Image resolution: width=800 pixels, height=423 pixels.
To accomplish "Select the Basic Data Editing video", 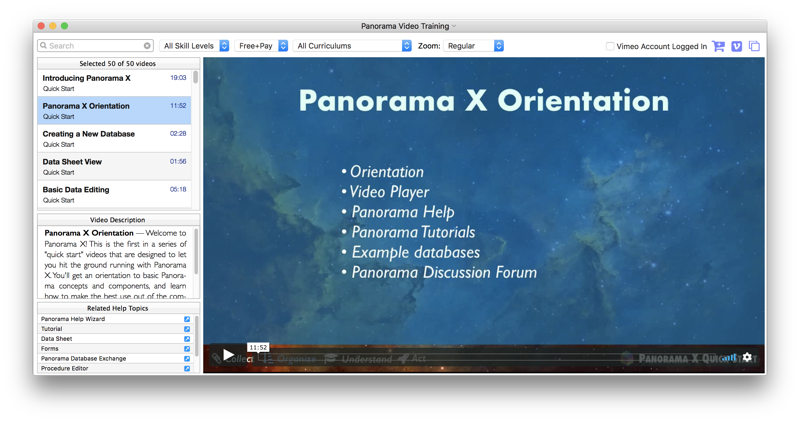I will [114, 194].
